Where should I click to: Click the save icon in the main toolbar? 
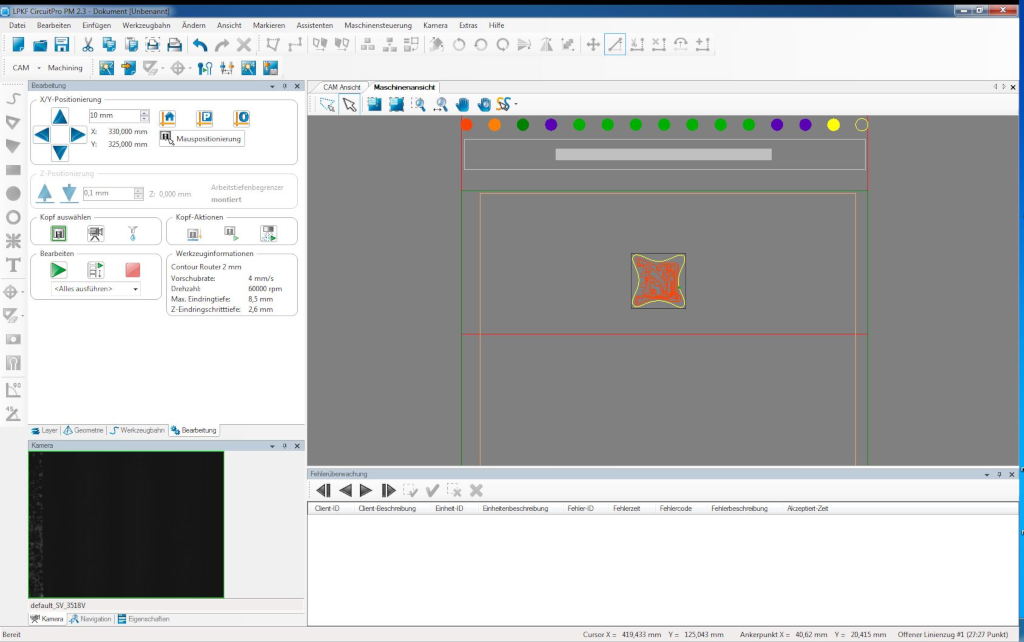point(62,45)
